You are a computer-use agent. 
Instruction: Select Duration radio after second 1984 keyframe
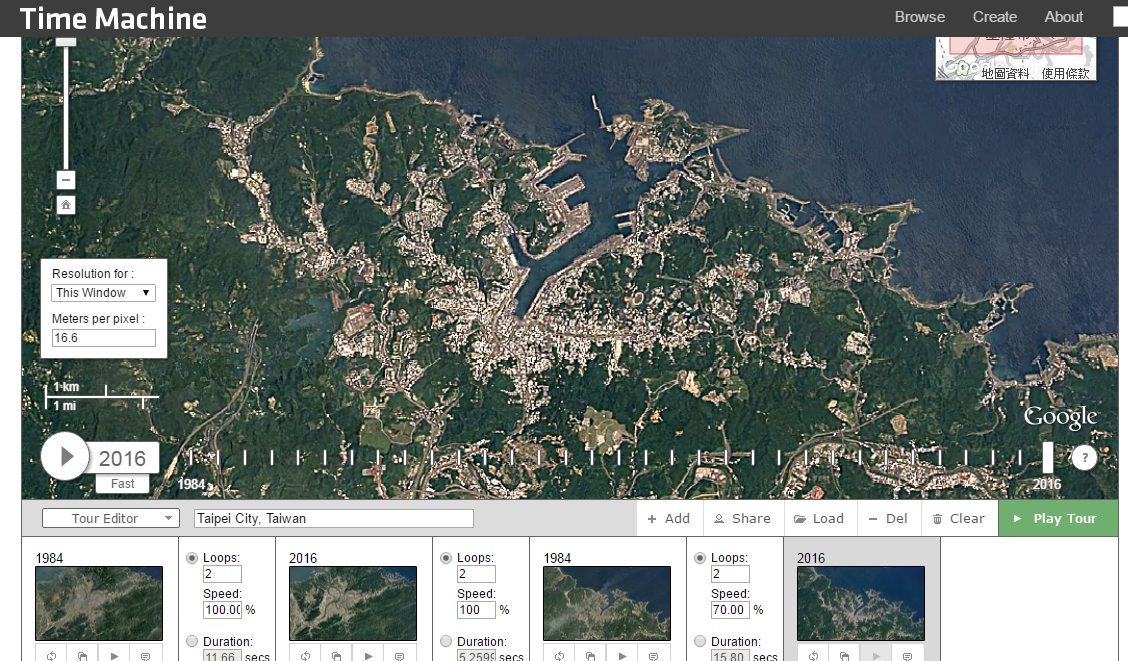pos(700,641)
